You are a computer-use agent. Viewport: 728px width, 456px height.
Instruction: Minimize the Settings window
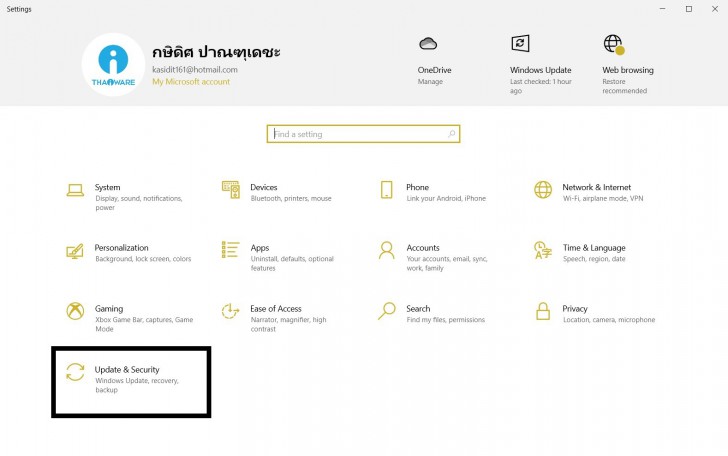(663, 9)
